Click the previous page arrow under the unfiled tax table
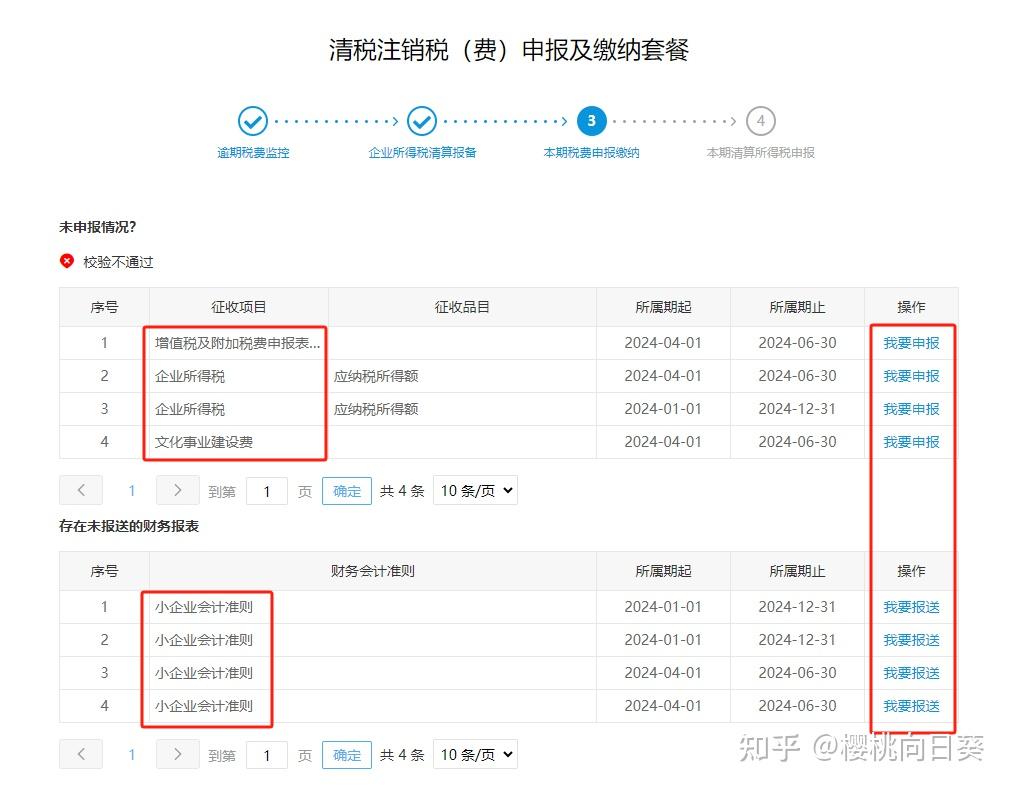 (81, 490)
